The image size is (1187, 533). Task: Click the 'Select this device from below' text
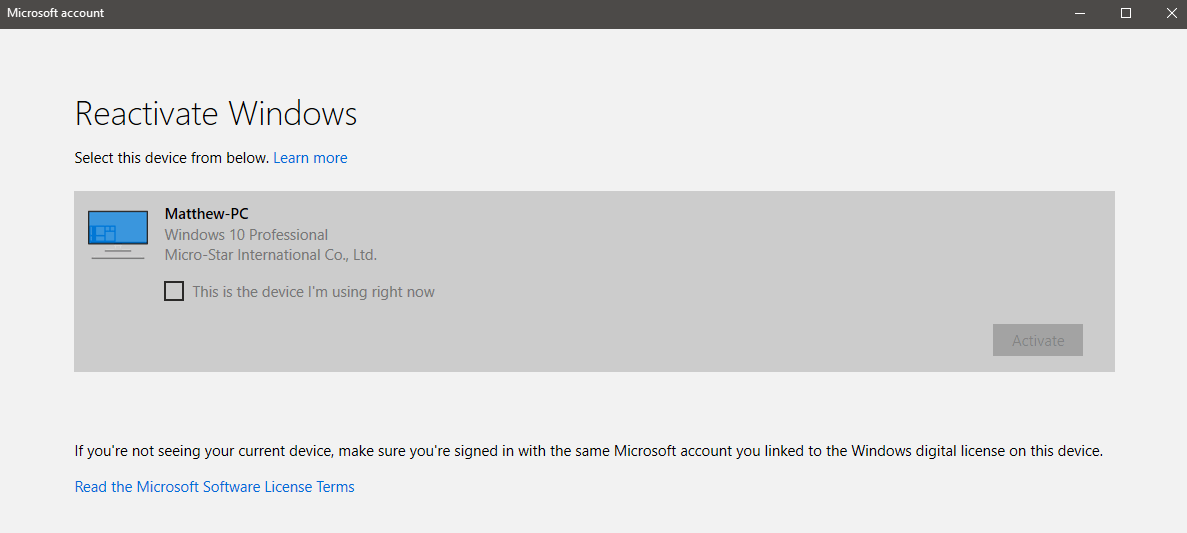(x=172, y=157)
